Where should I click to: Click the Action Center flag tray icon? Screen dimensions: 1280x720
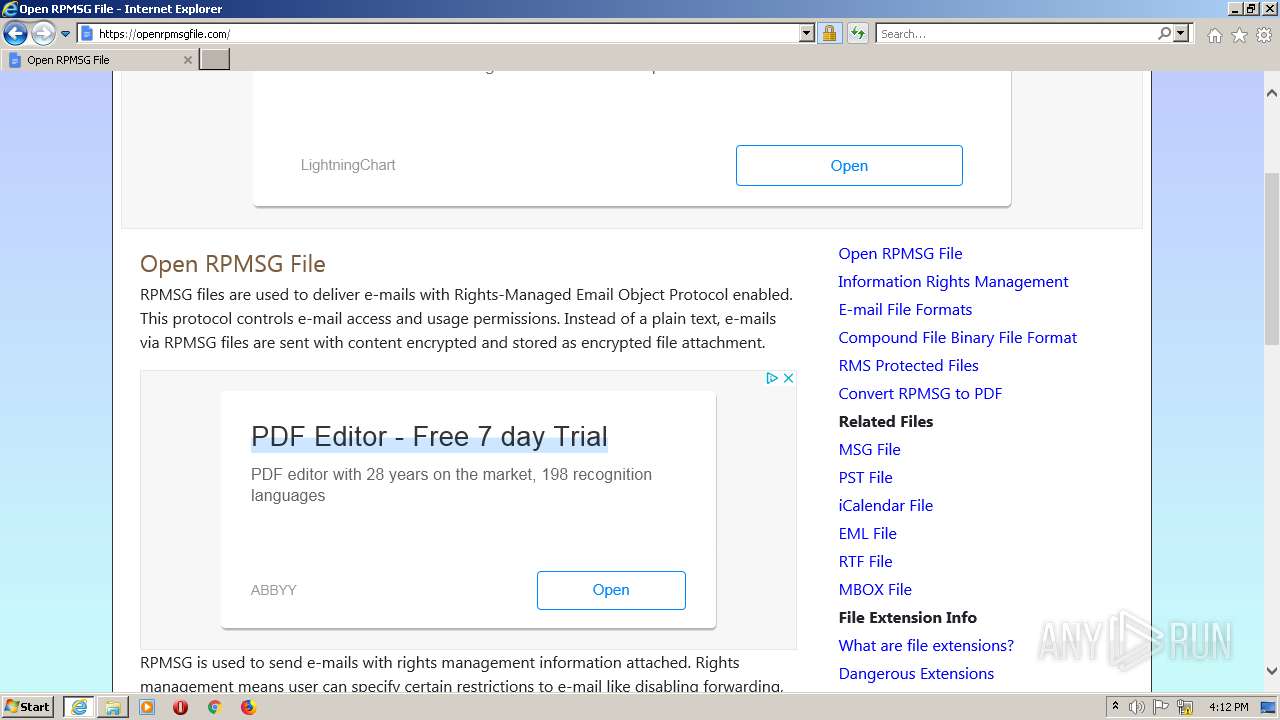pos(1162,707)
